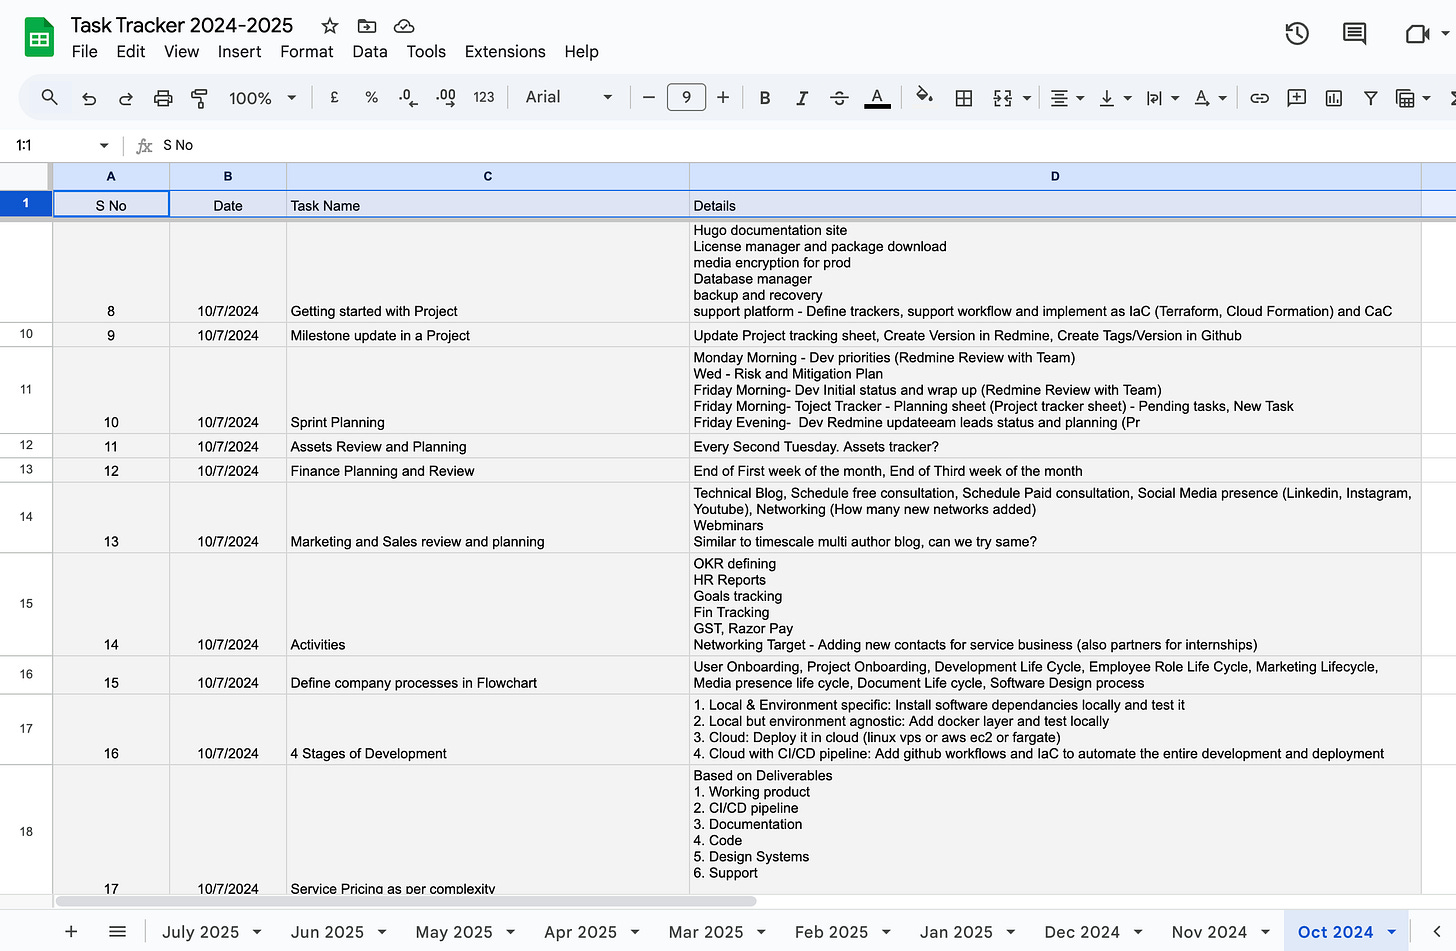Screen dimensions: 1456x951
Task: Click the move to folder icon
Action: (367, 26)
